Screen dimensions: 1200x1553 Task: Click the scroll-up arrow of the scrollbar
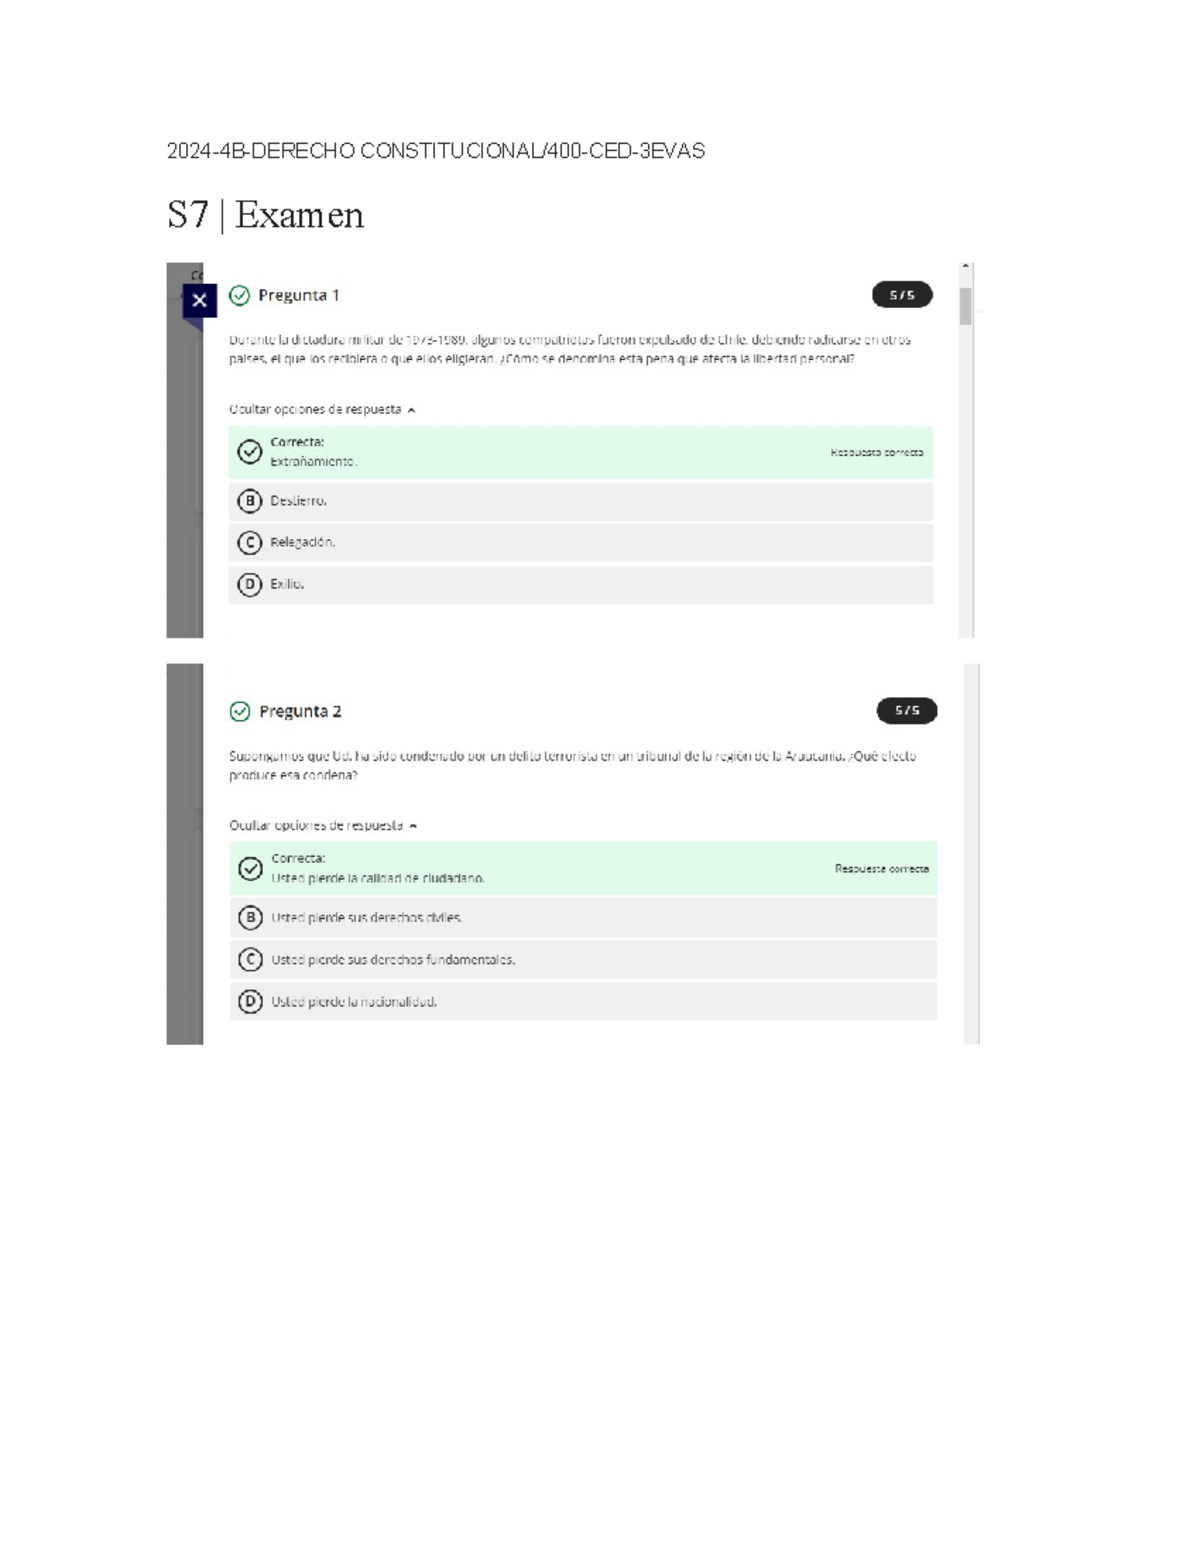coord(965,267)
